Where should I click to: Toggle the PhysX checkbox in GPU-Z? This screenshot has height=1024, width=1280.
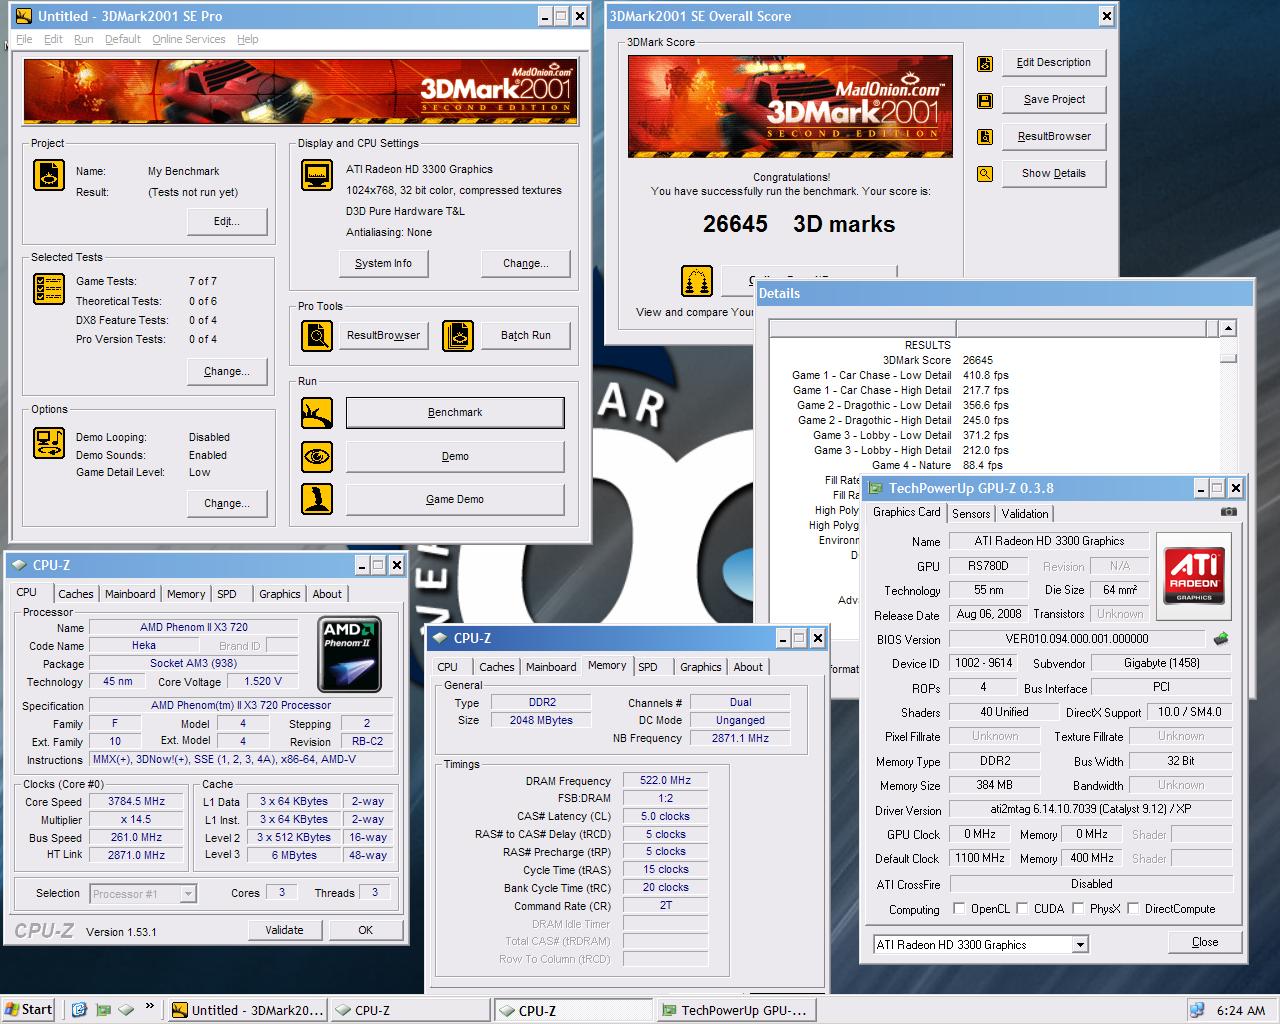click(1078, 909)
